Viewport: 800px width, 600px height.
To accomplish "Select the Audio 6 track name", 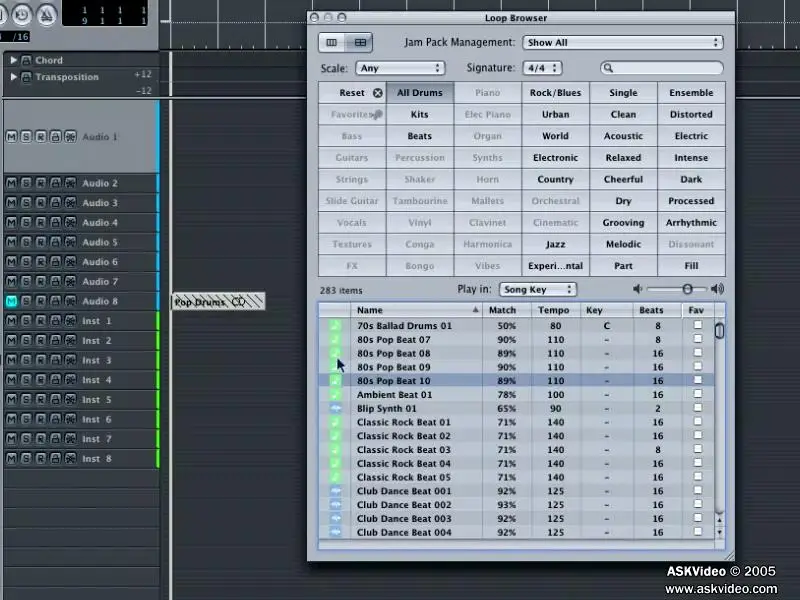I will [x=100, y=262].
